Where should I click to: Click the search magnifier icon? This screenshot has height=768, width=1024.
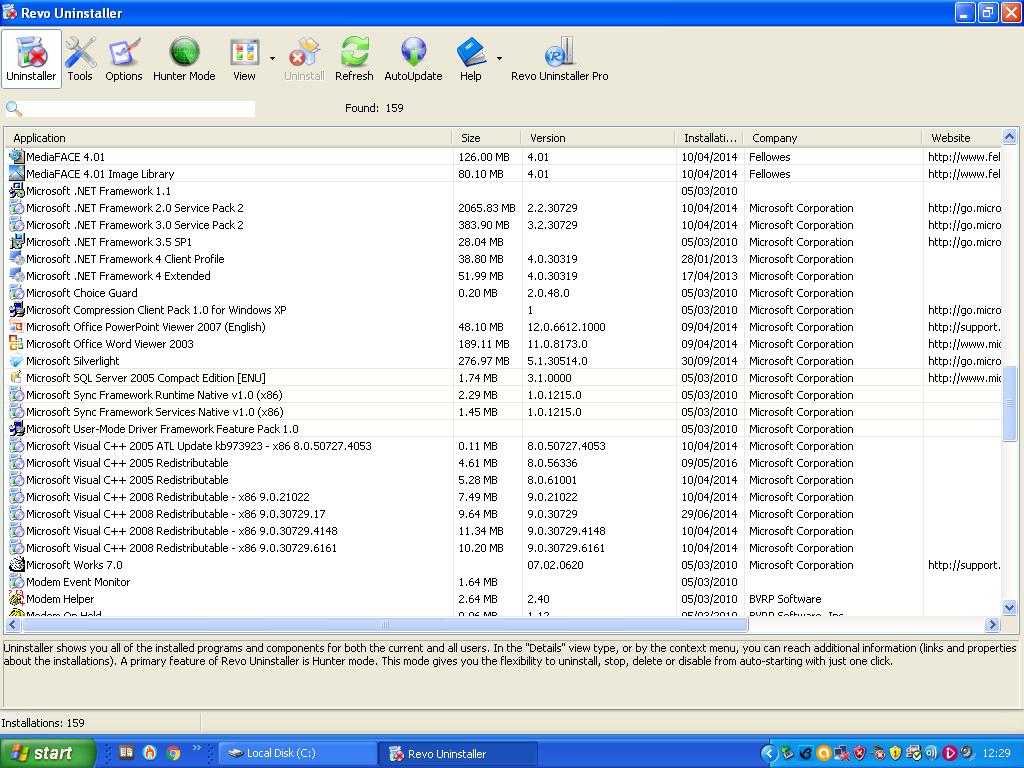point(13,108)
